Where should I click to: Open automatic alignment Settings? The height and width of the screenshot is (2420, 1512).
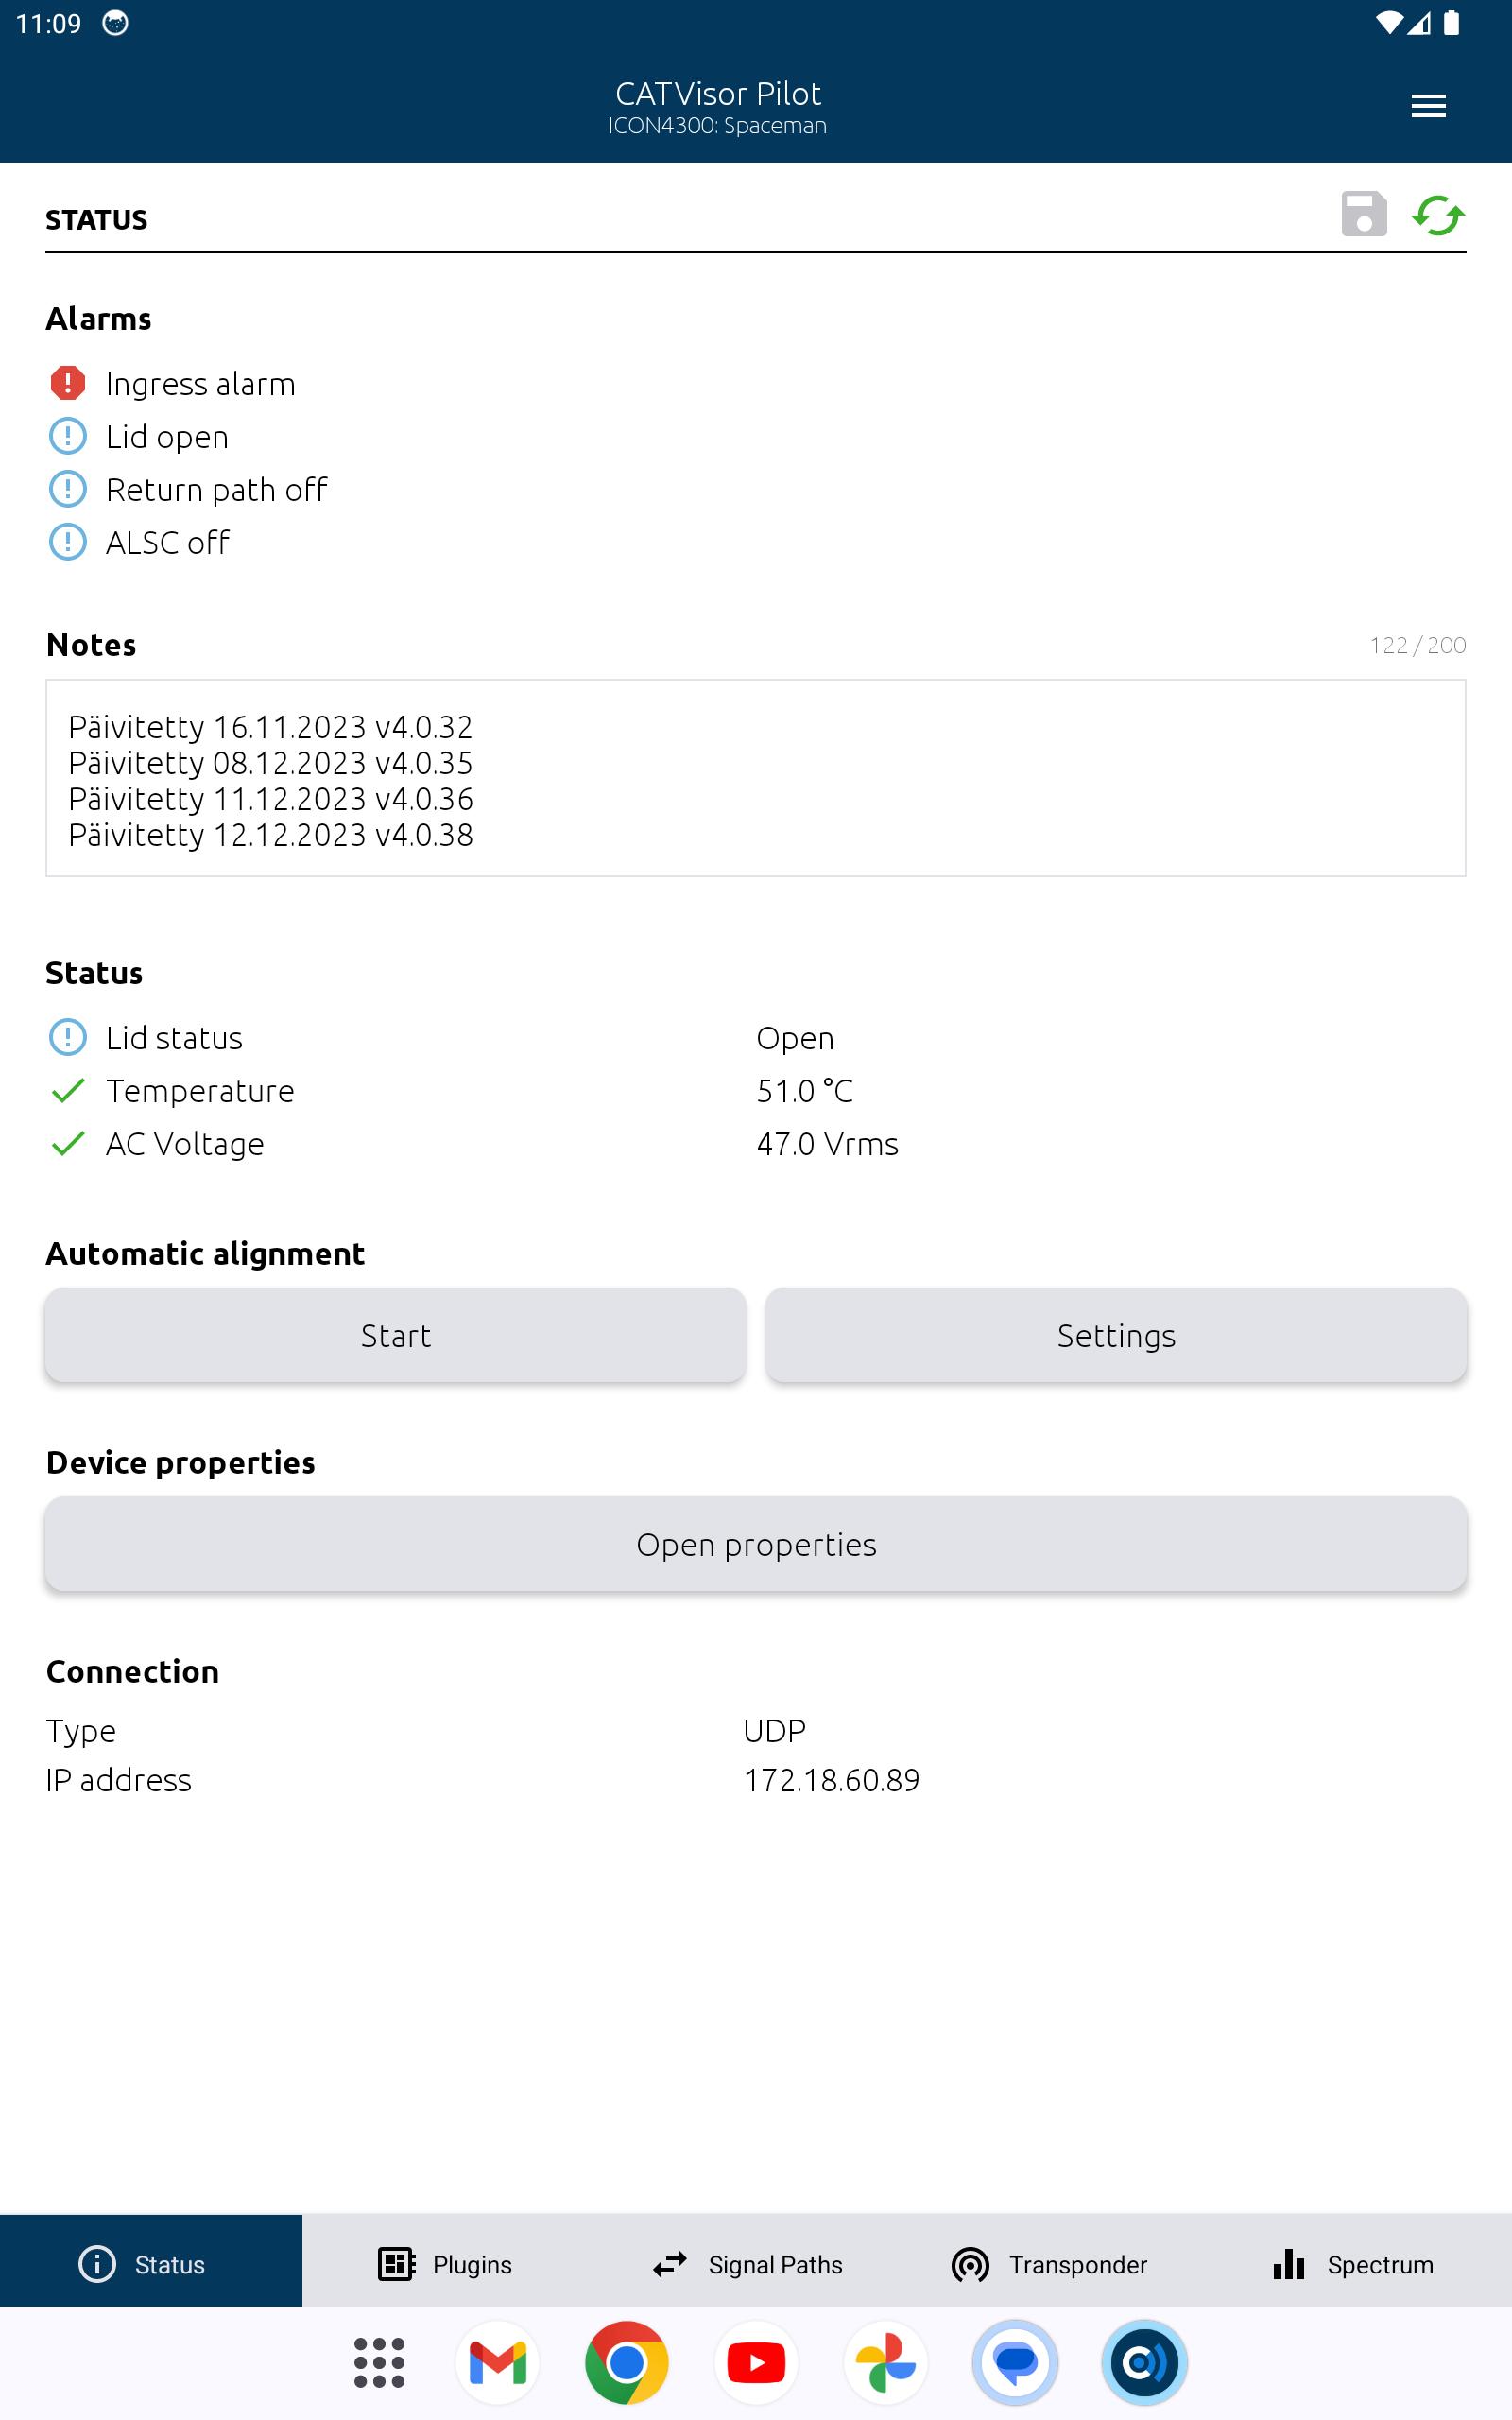pos(1116,1335)
